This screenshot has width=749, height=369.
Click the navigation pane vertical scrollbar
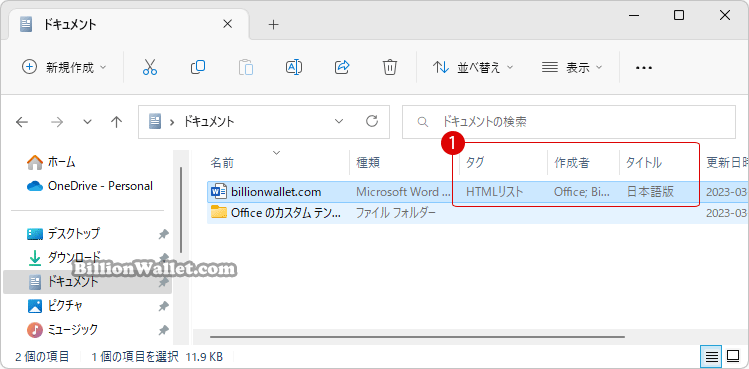[x=181, y=210]
